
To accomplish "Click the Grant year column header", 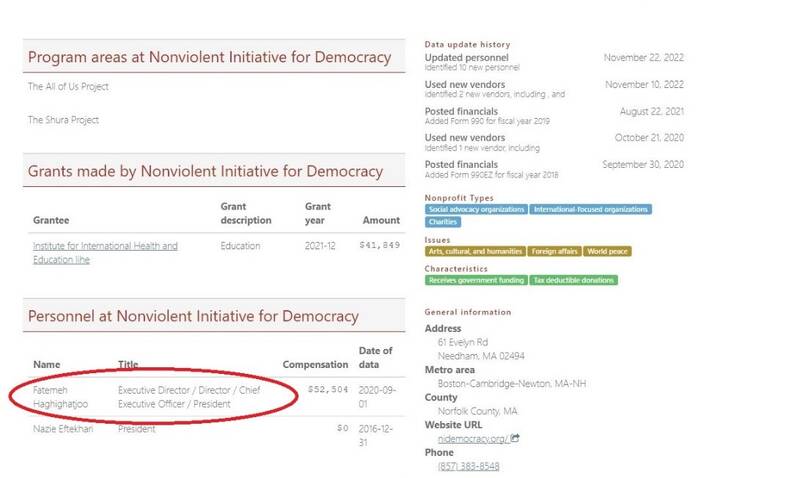I will pos(318,213).
